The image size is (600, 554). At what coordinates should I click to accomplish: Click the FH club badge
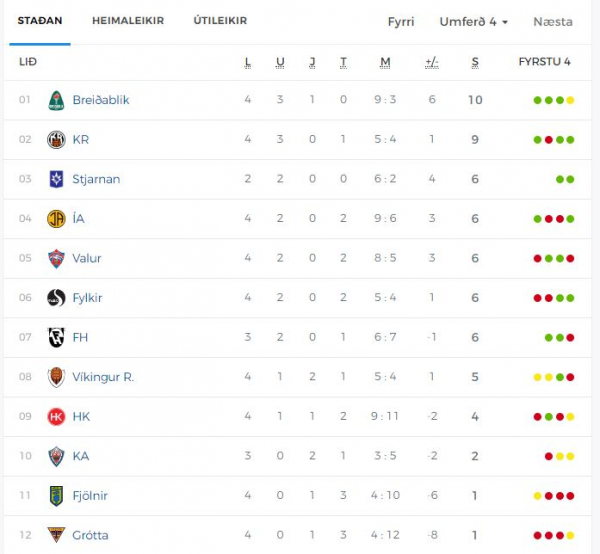pyautogui.click(x=56, y=337)
